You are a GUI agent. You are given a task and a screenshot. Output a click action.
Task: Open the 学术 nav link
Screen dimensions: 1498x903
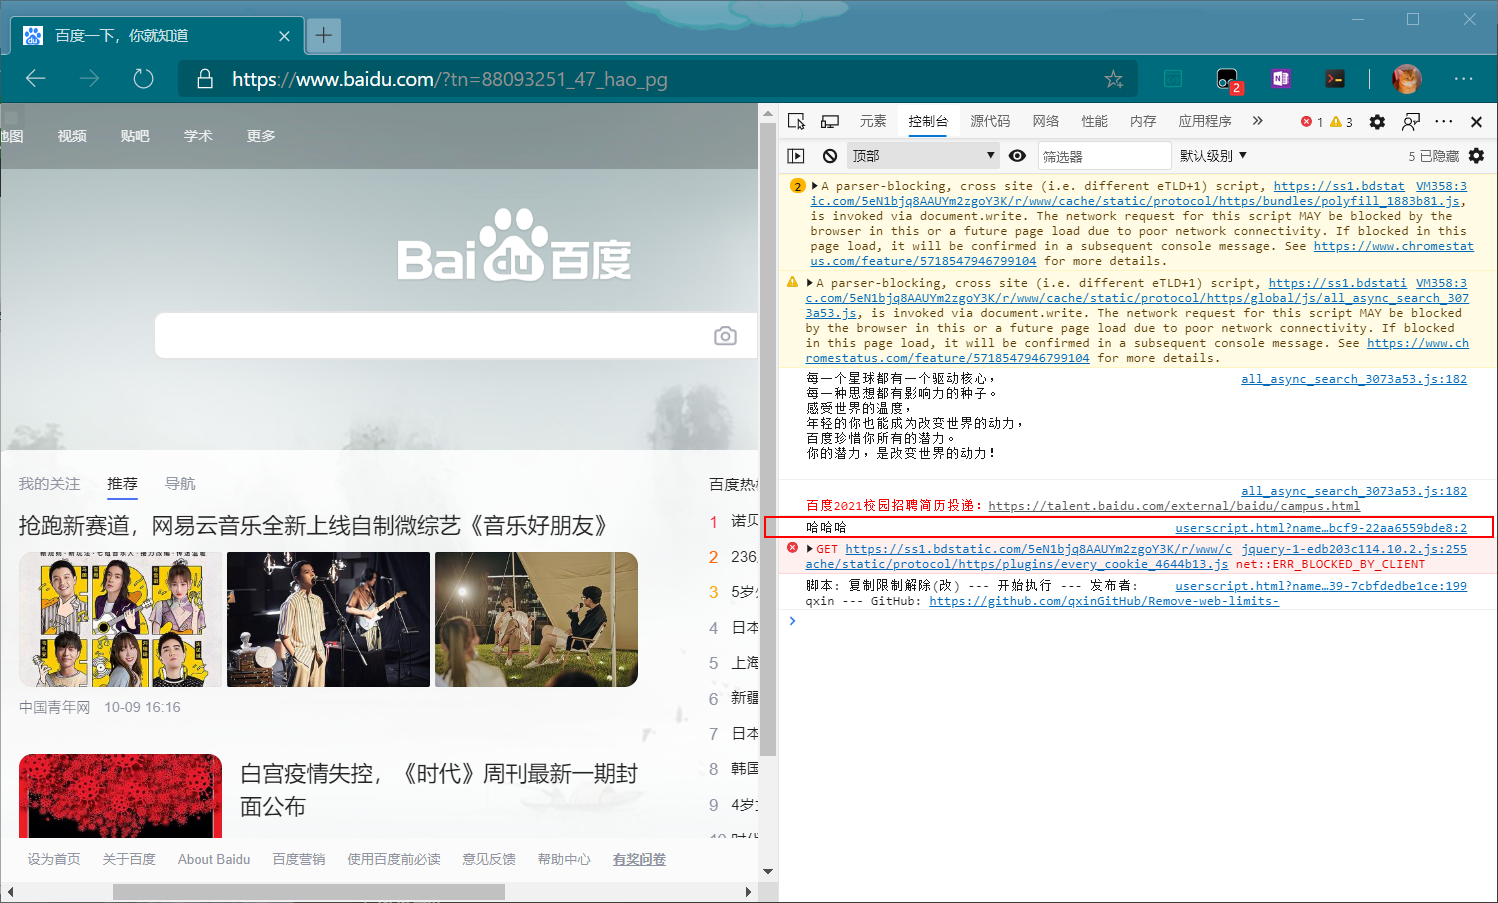click(x=198, y=136)
